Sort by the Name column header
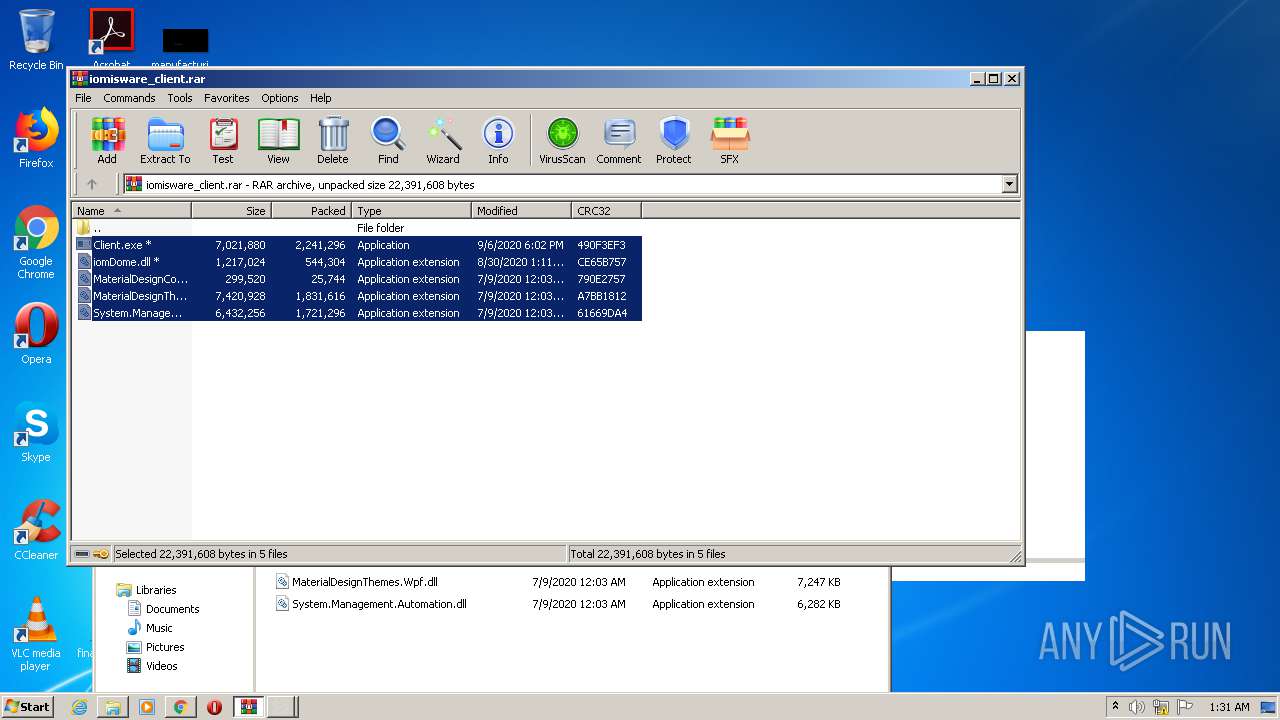The width and height of the screenshot is (1280, 720). pos(132,211)
